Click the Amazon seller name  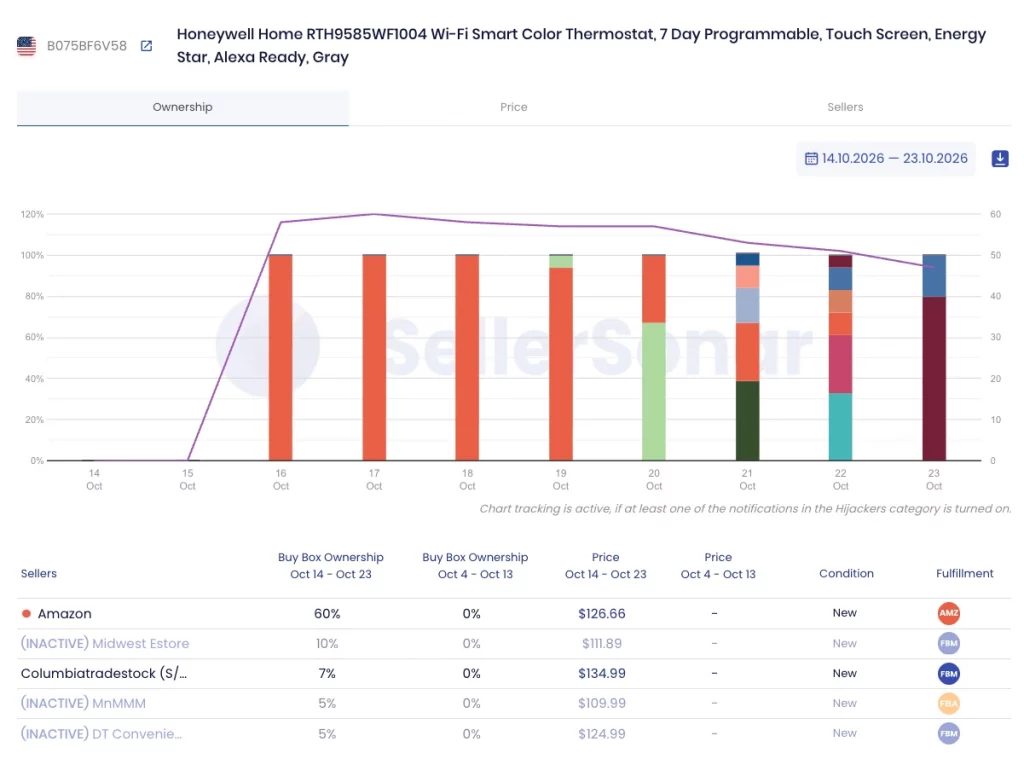[64, 613]
